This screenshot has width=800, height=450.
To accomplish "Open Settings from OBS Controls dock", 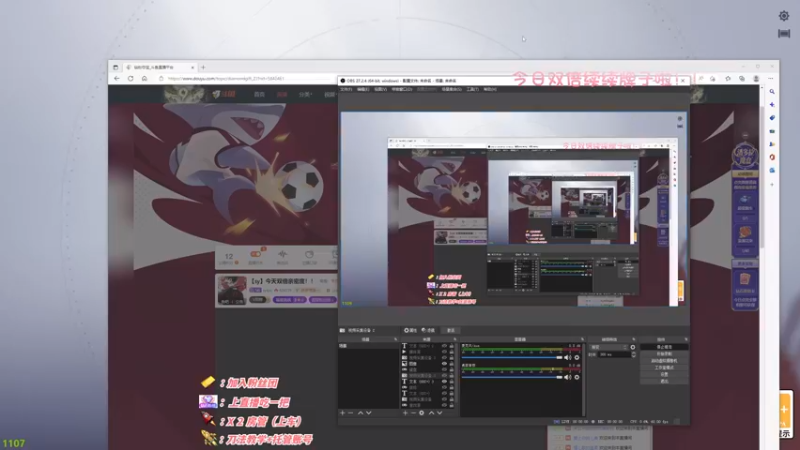I will pyautogui.click(x=664, y=374).
